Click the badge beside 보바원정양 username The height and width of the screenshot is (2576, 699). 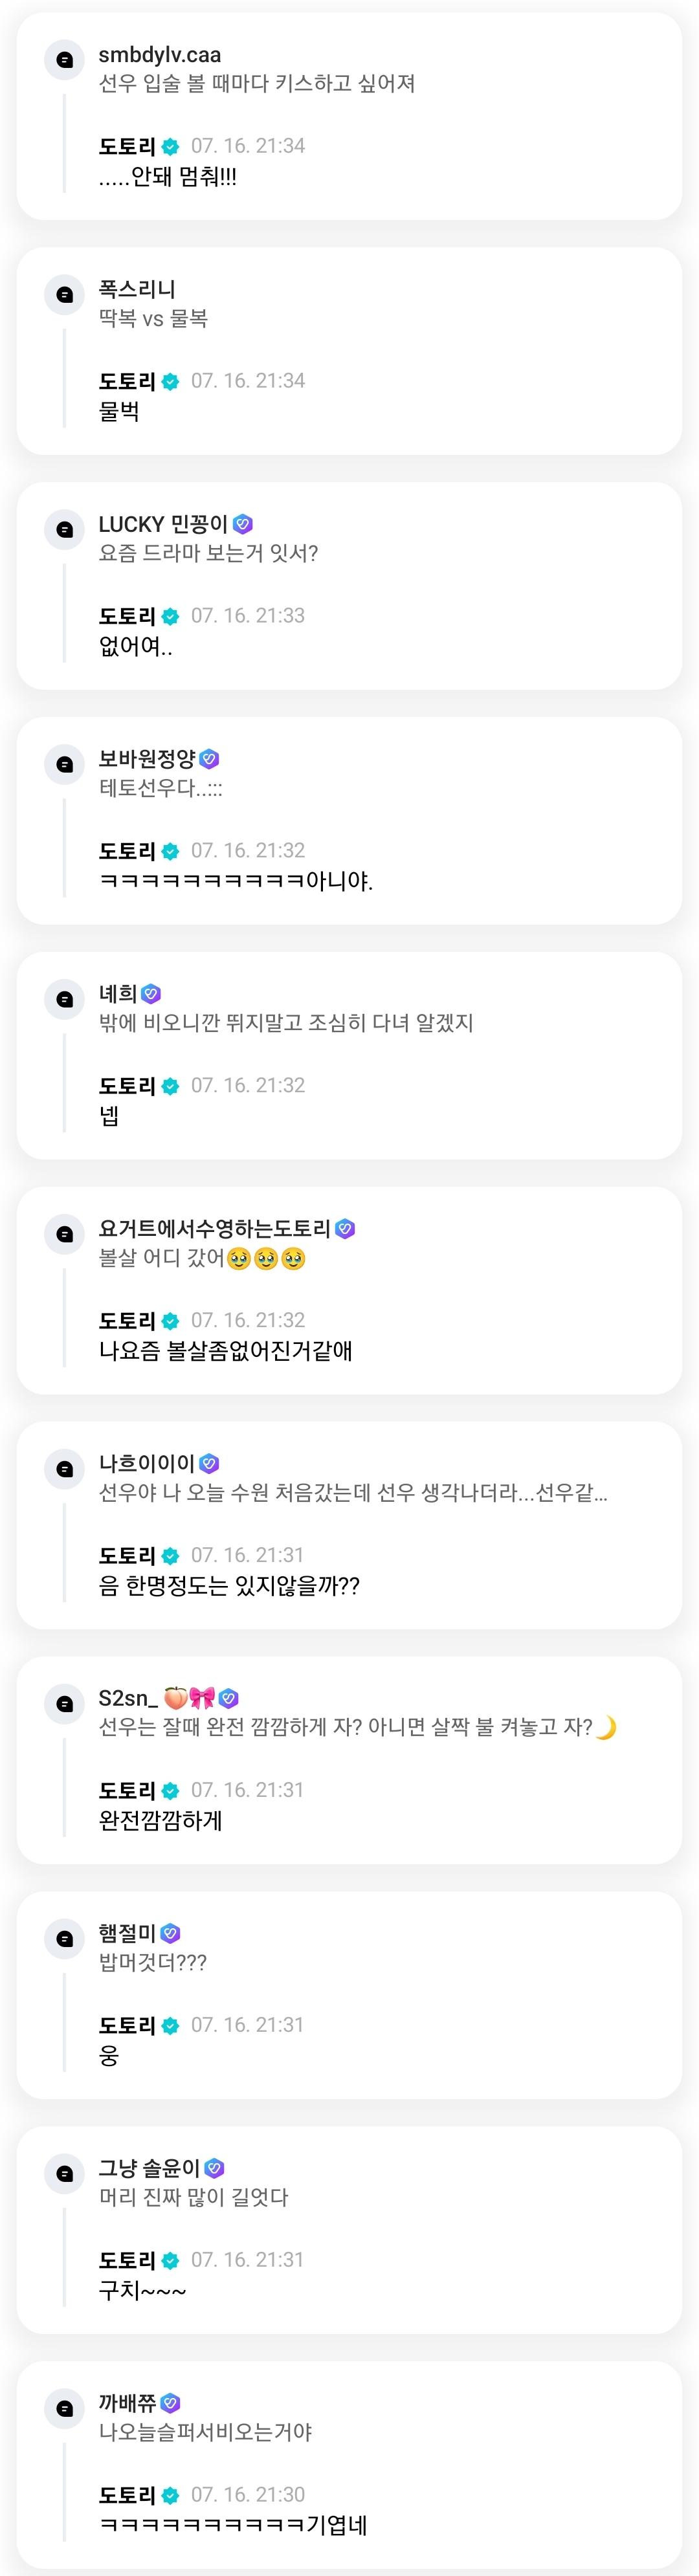pos(209,759)
